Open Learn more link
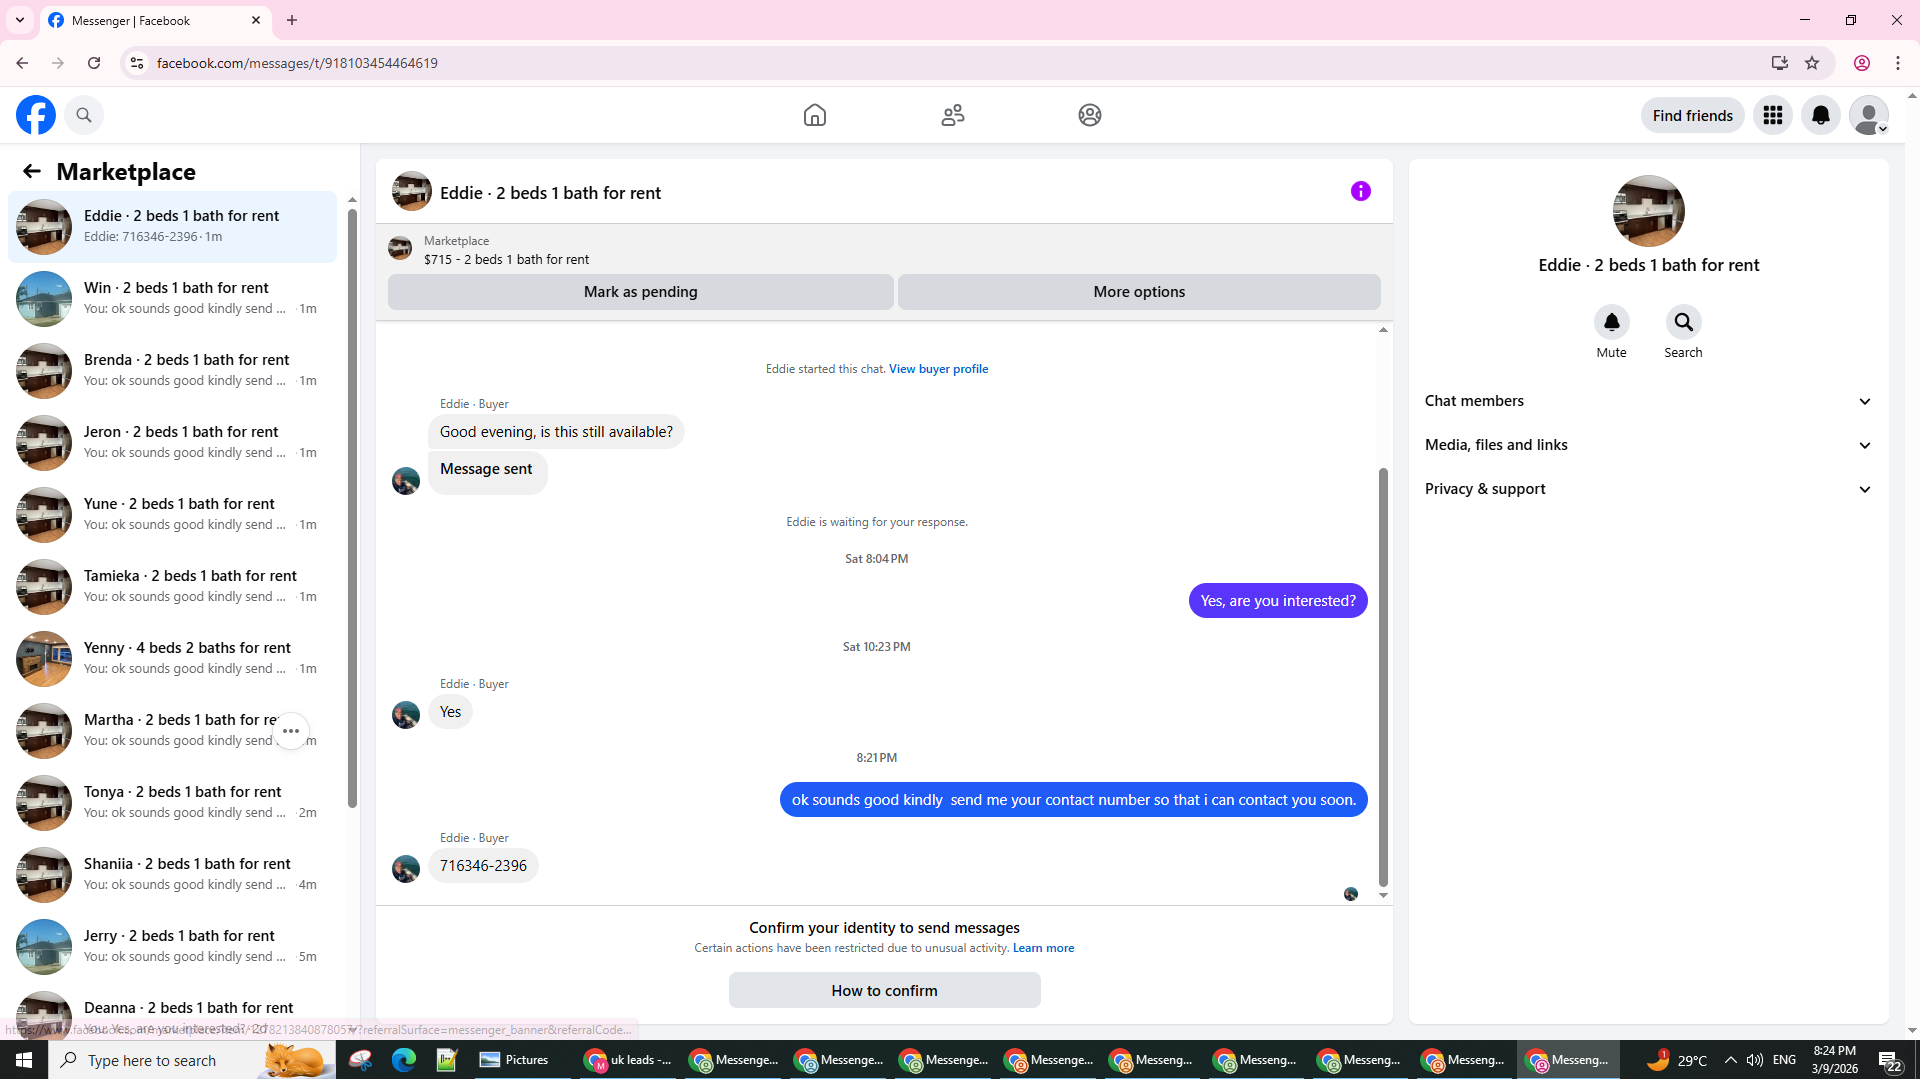This screenshot has width=1920, height=1079. pyautogui.click(x=1043, y=948)
